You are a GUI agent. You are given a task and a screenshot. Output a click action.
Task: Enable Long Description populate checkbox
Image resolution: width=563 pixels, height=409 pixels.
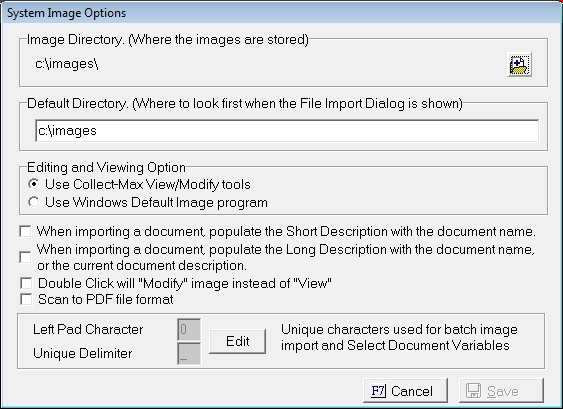25,257
